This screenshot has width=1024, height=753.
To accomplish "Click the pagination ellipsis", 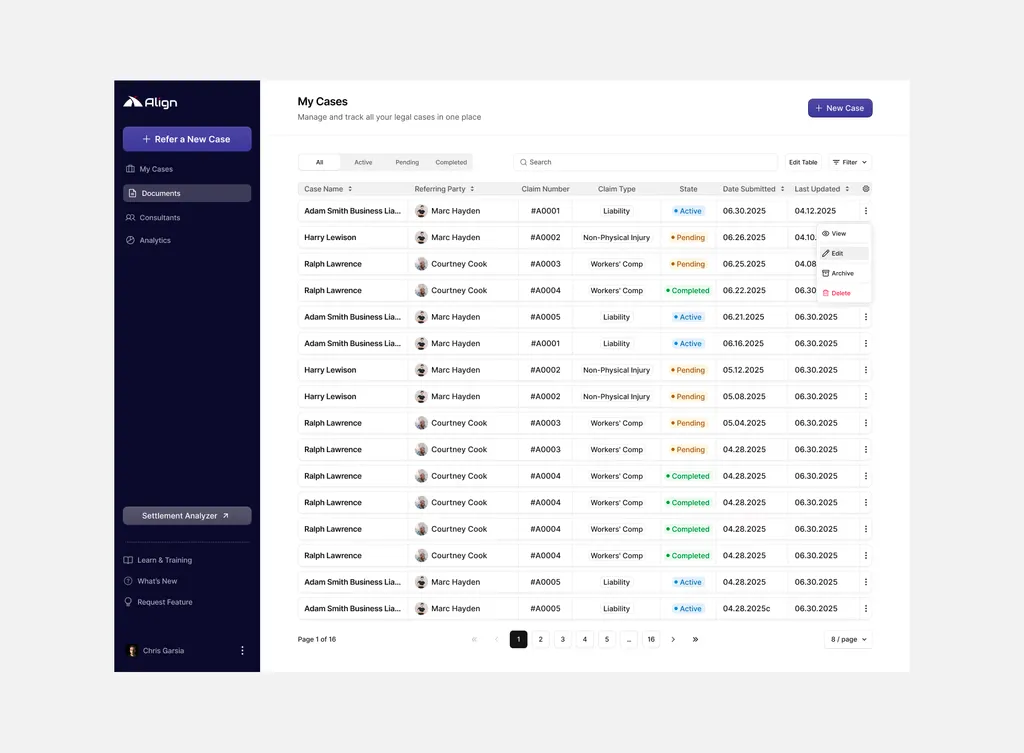I will 629,640.
